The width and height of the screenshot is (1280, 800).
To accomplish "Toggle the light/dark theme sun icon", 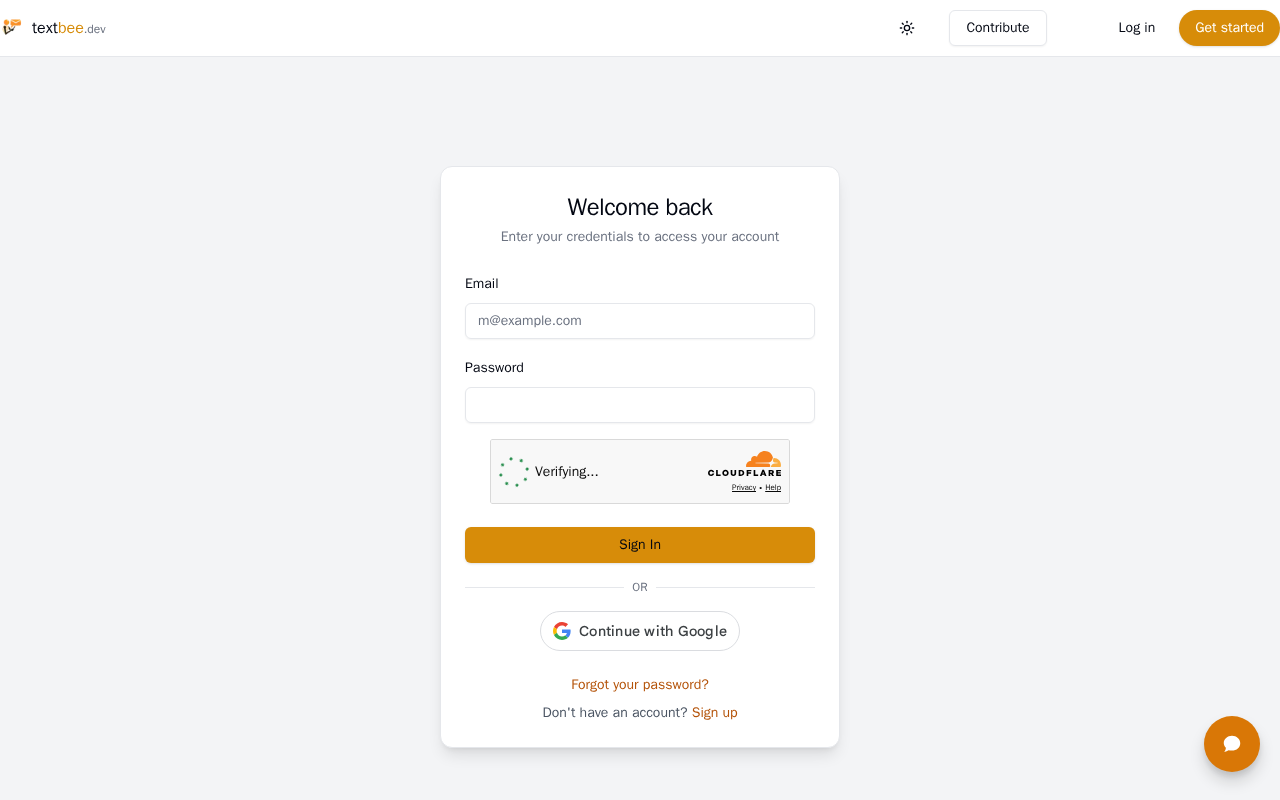I will point(907,28).
